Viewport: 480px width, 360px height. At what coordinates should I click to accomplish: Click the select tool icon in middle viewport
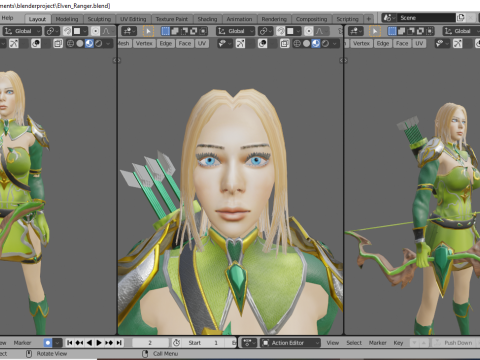pyautogui.click(x=148, y=31)
